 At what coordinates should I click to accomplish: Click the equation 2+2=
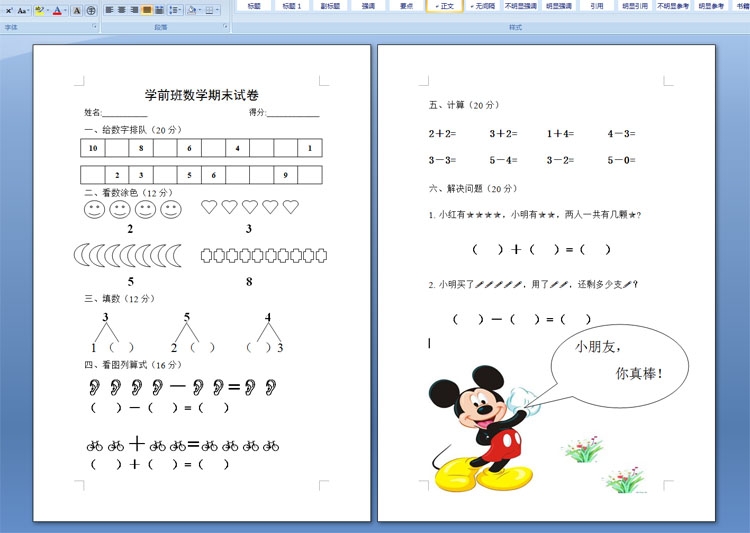click(x=442, y=133)
